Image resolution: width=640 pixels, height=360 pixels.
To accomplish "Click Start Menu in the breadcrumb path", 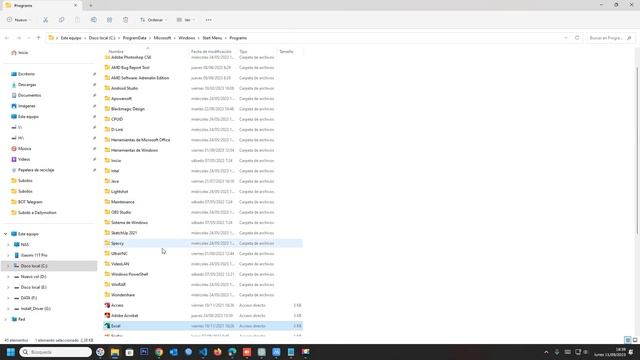I will point(212,38).
